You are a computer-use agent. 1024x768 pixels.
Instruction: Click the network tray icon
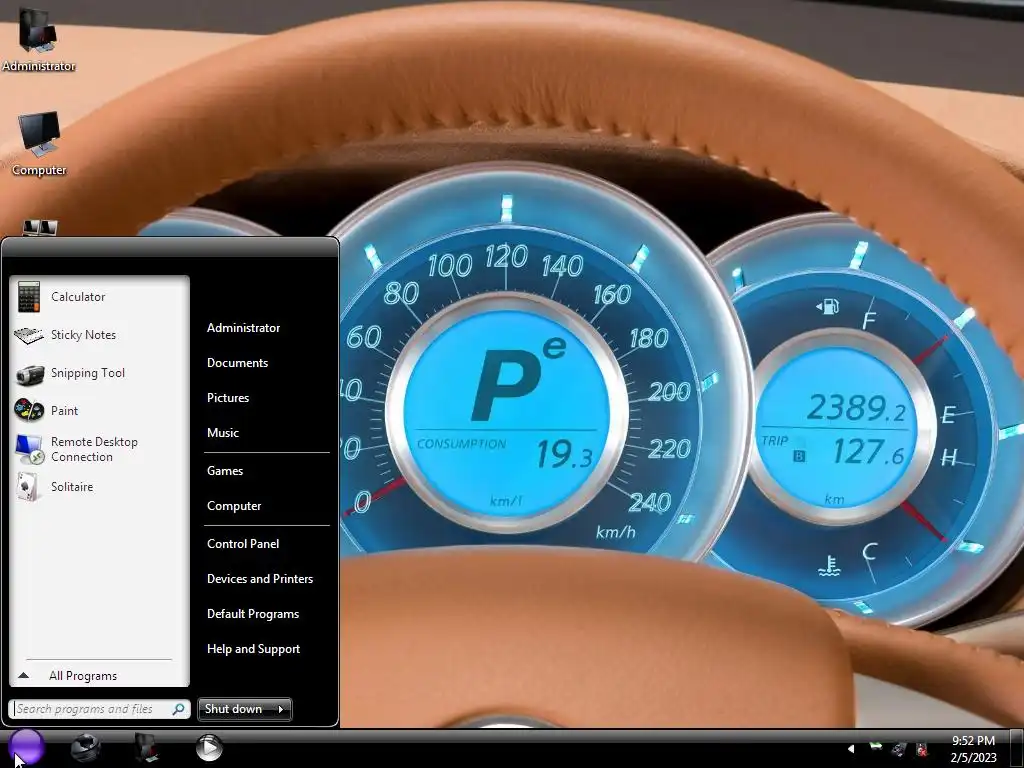[x=899, y=749]
